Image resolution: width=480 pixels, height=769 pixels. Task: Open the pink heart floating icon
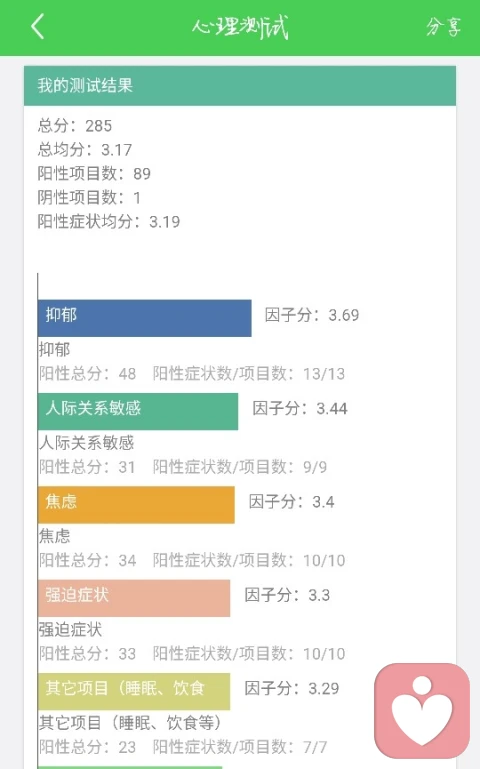pyautogui.click(x=422, y=711)
